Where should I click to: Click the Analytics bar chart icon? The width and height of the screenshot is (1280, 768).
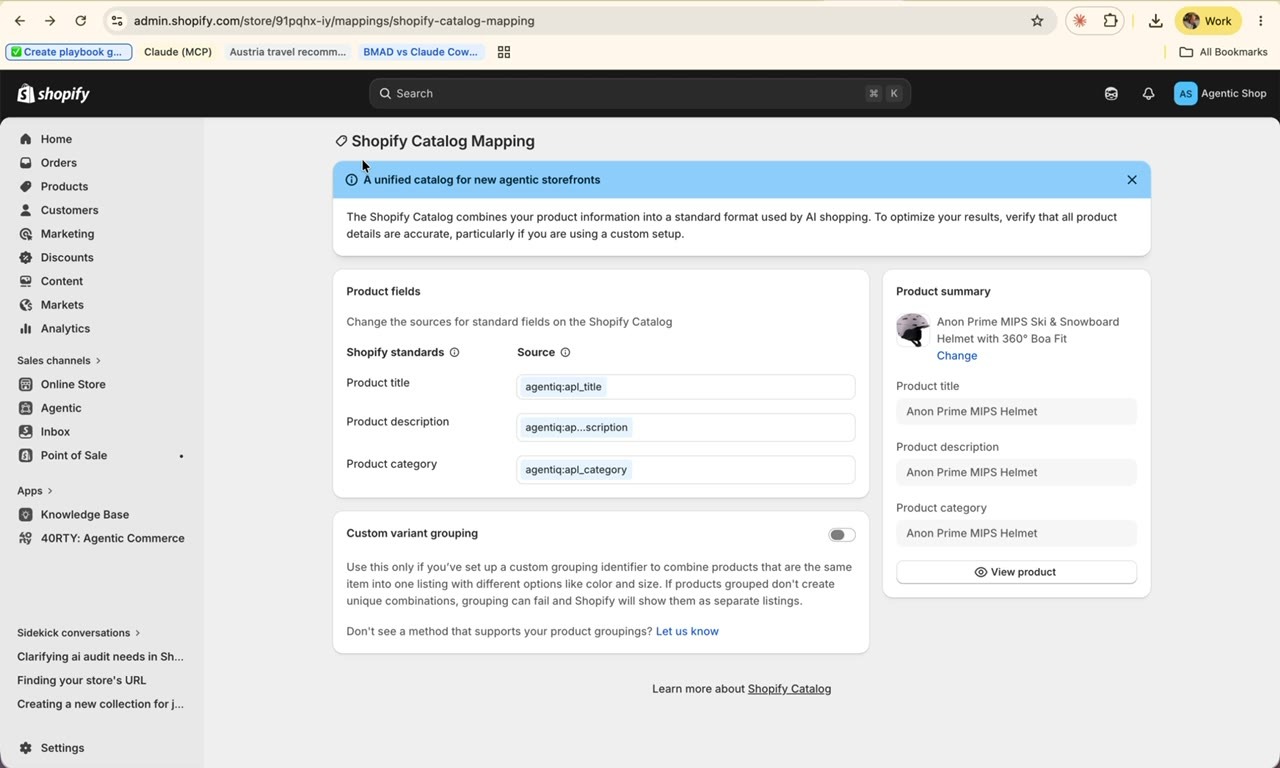pyautogui.click(x=26, y=328)
